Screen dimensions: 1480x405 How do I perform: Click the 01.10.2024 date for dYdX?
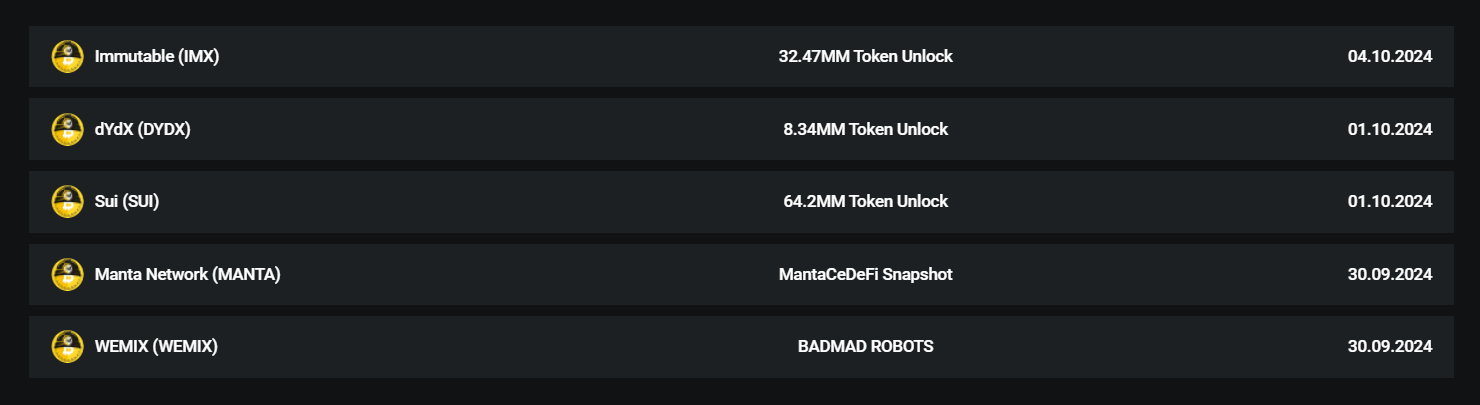click(1390, 129)
